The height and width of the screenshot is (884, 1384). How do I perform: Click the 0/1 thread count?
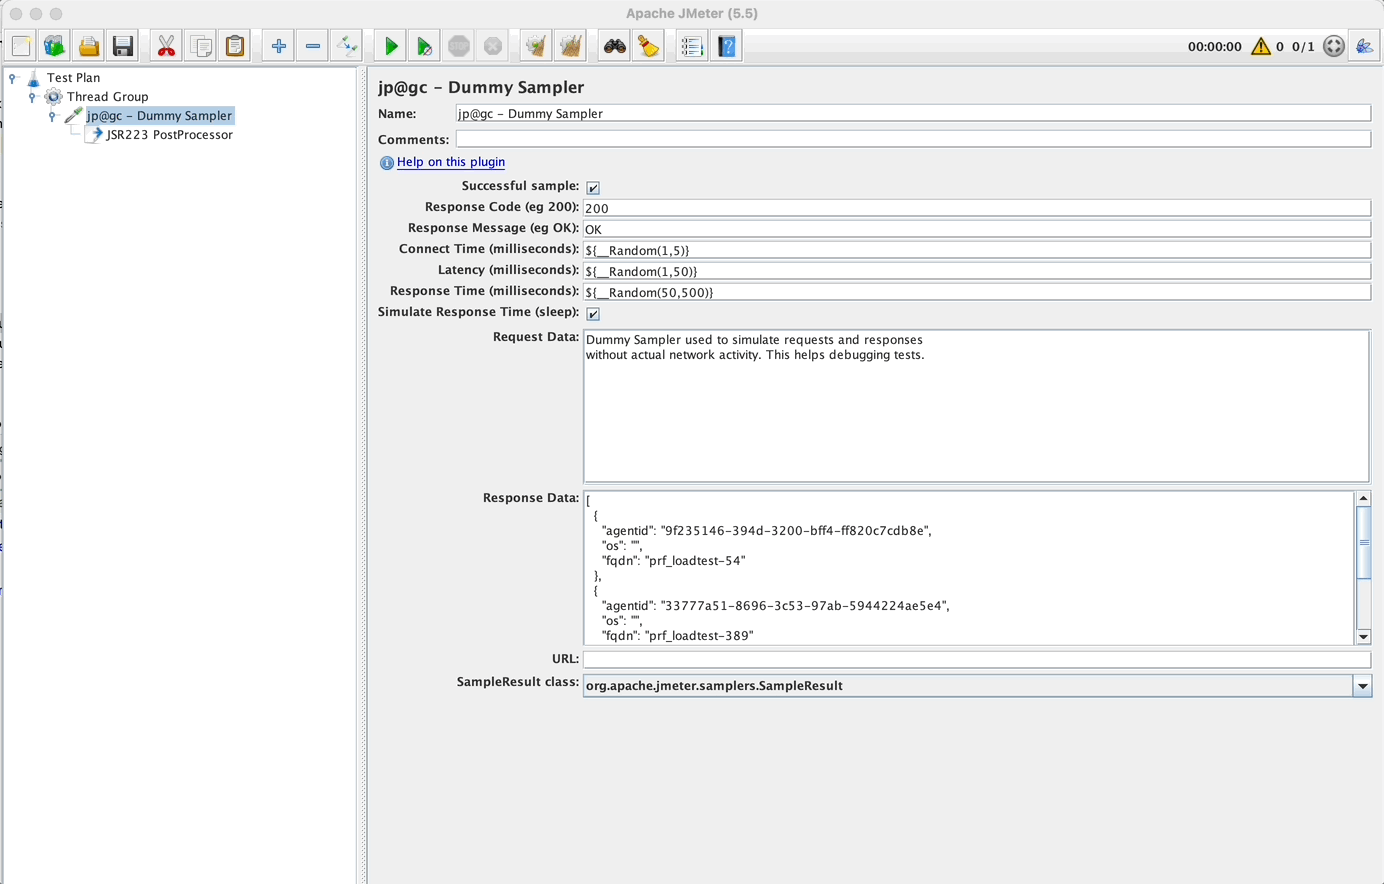point(1303,47)
